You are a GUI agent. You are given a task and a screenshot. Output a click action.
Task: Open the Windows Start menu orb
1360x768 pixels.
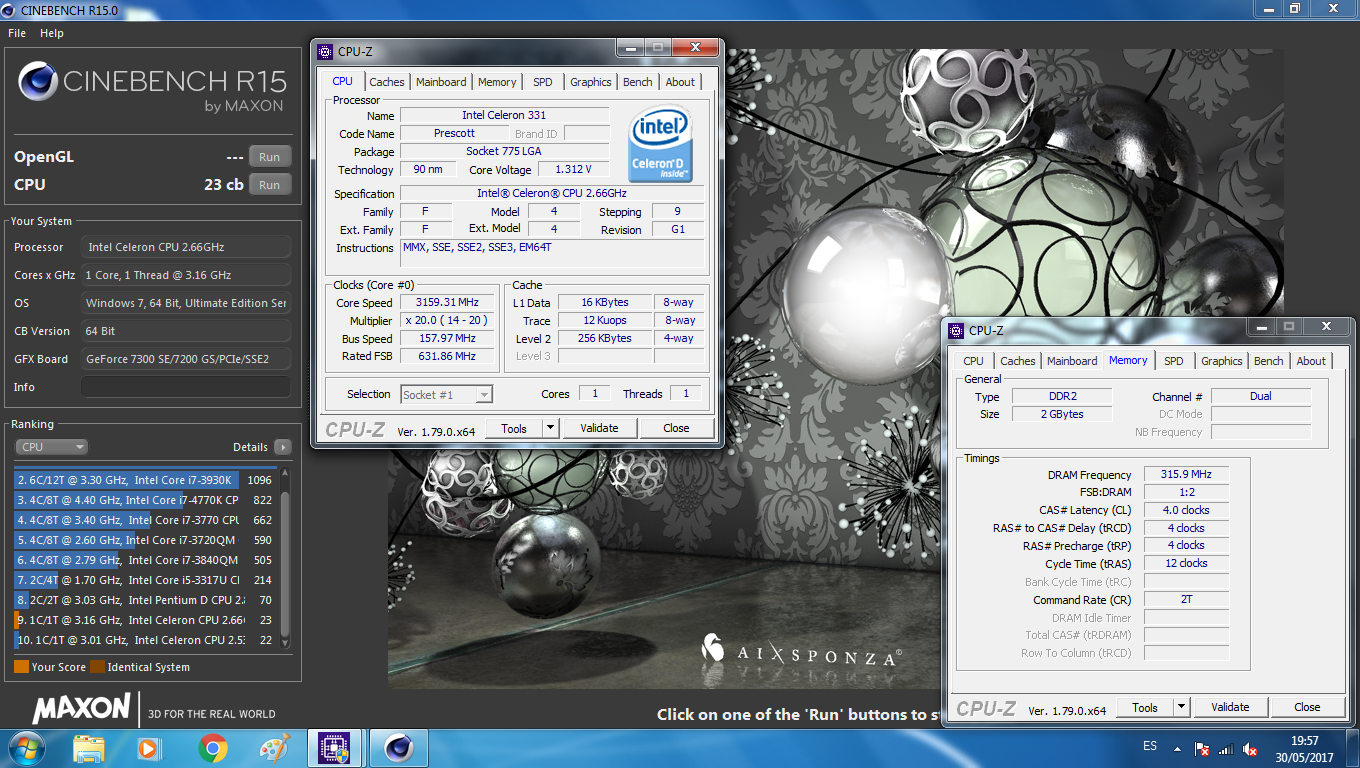click(25, 748)
